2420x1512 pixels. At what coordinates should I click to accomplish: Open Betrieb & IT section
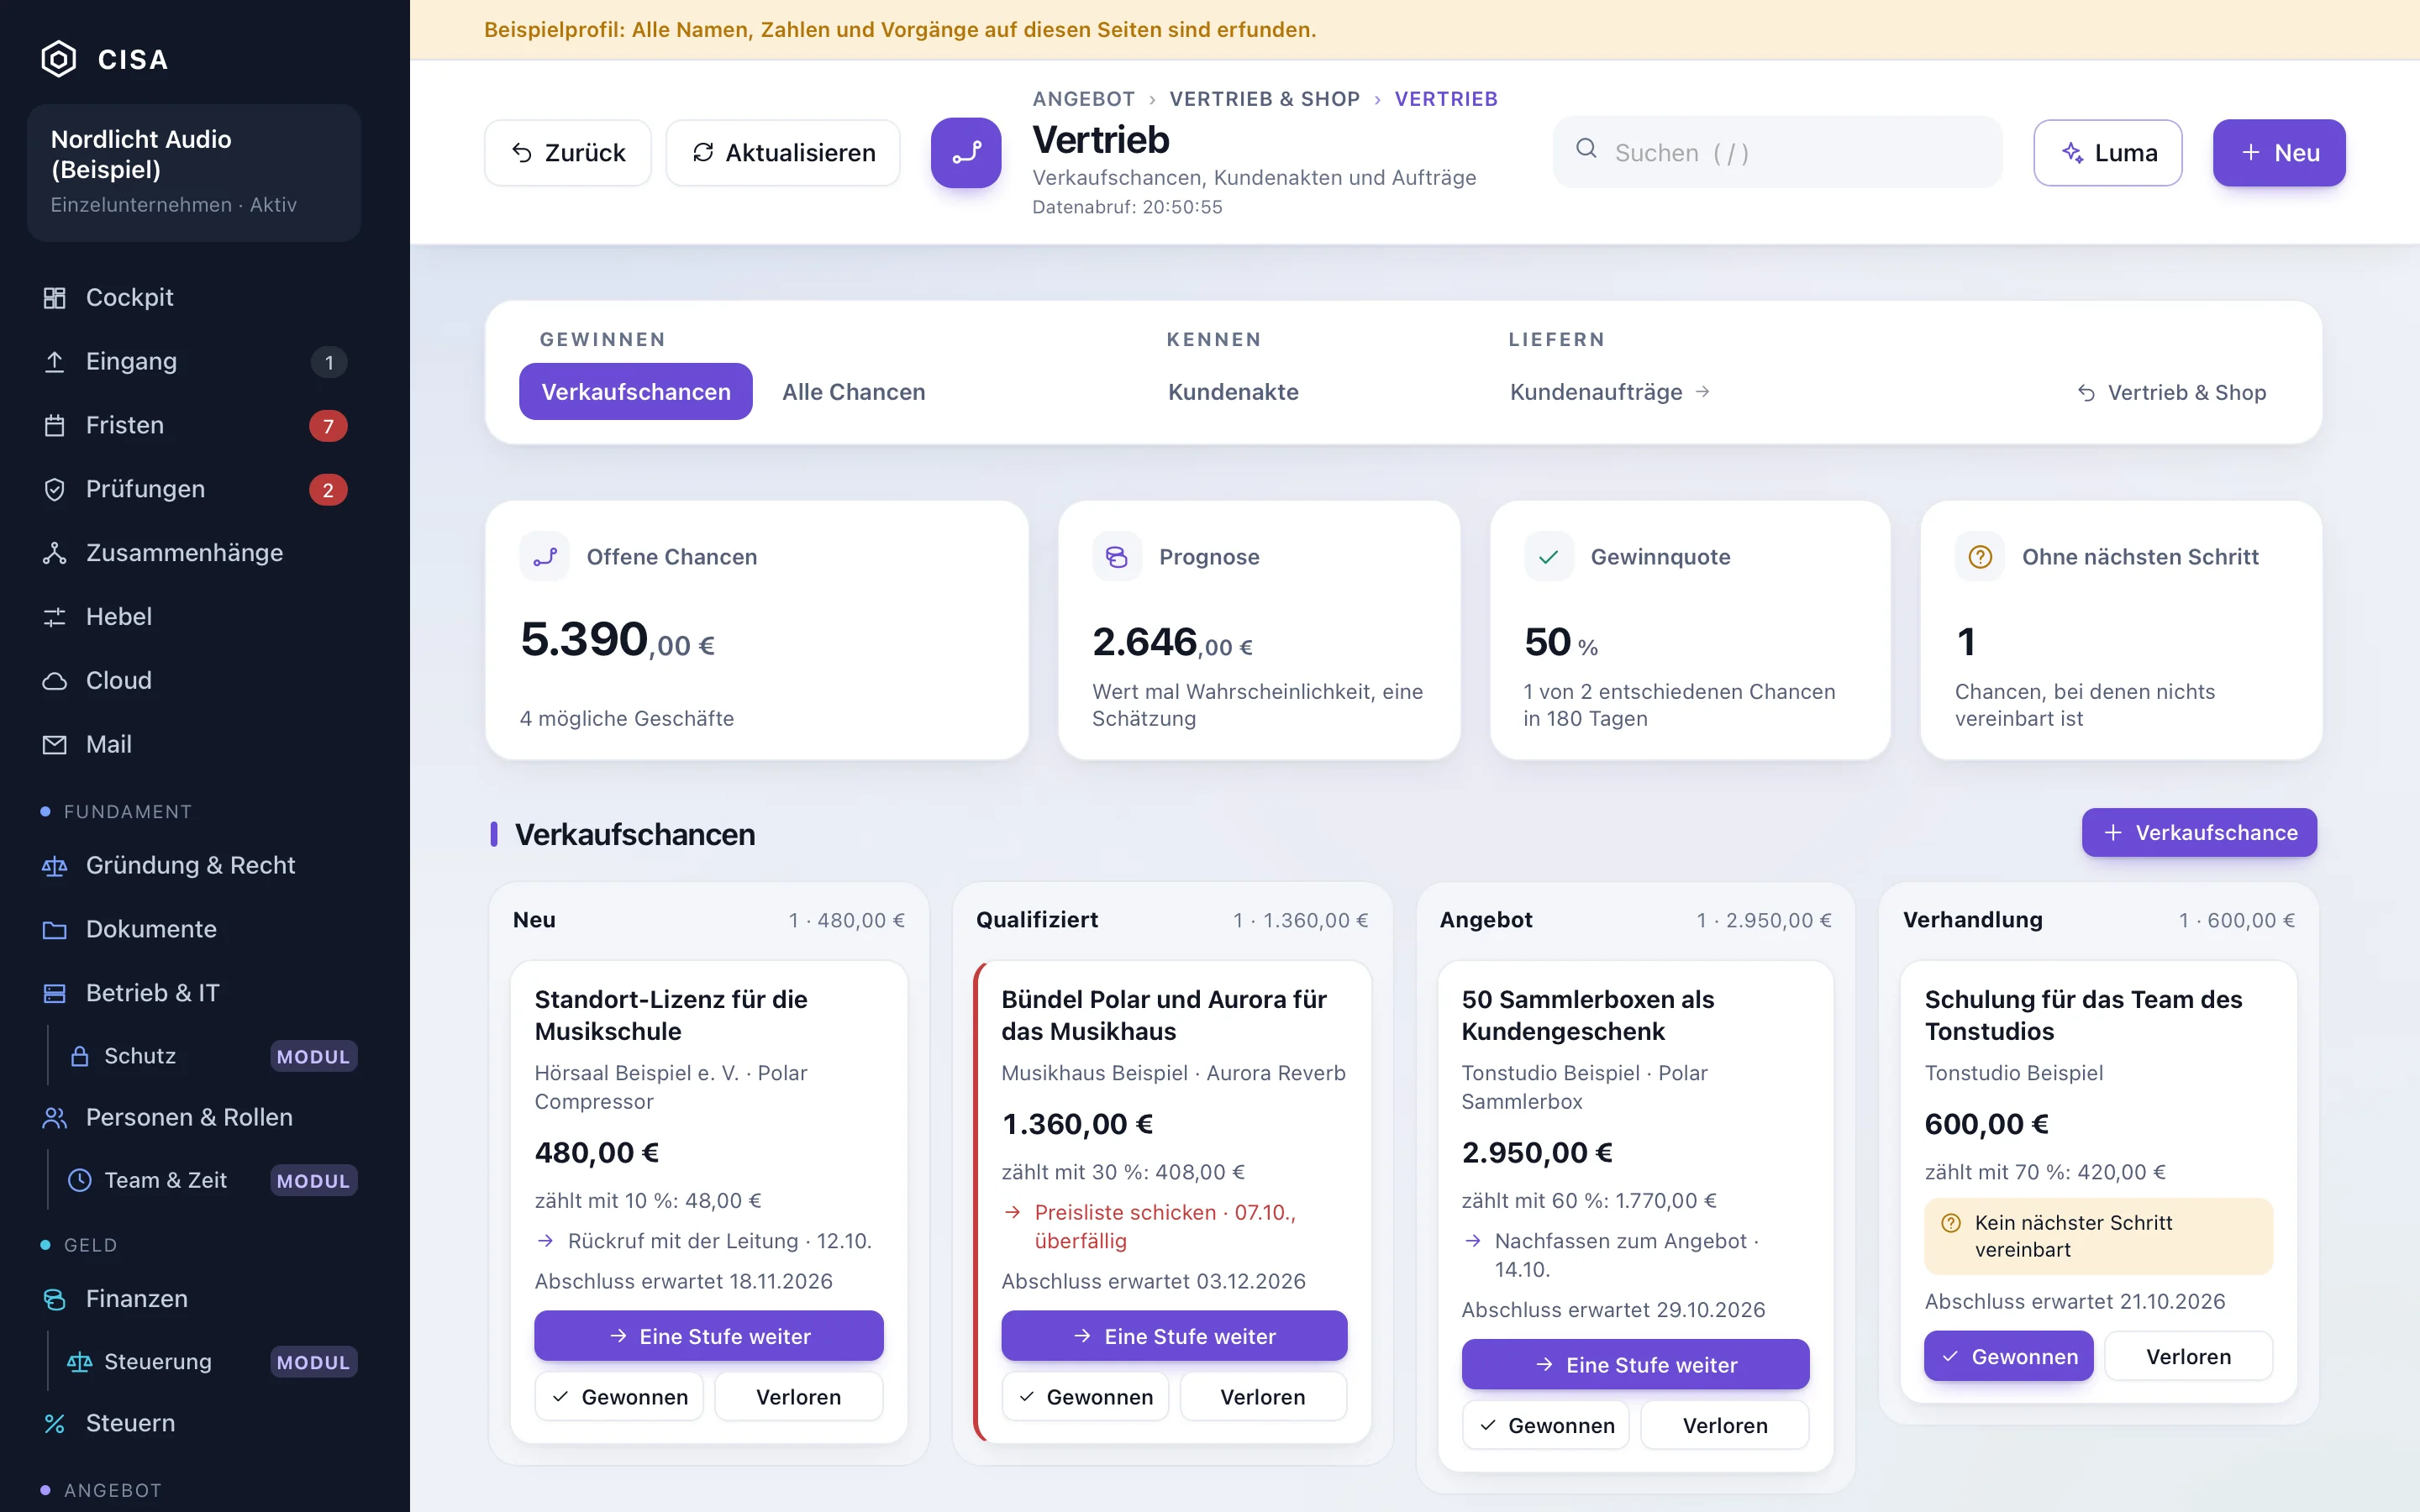click(194, 993)
